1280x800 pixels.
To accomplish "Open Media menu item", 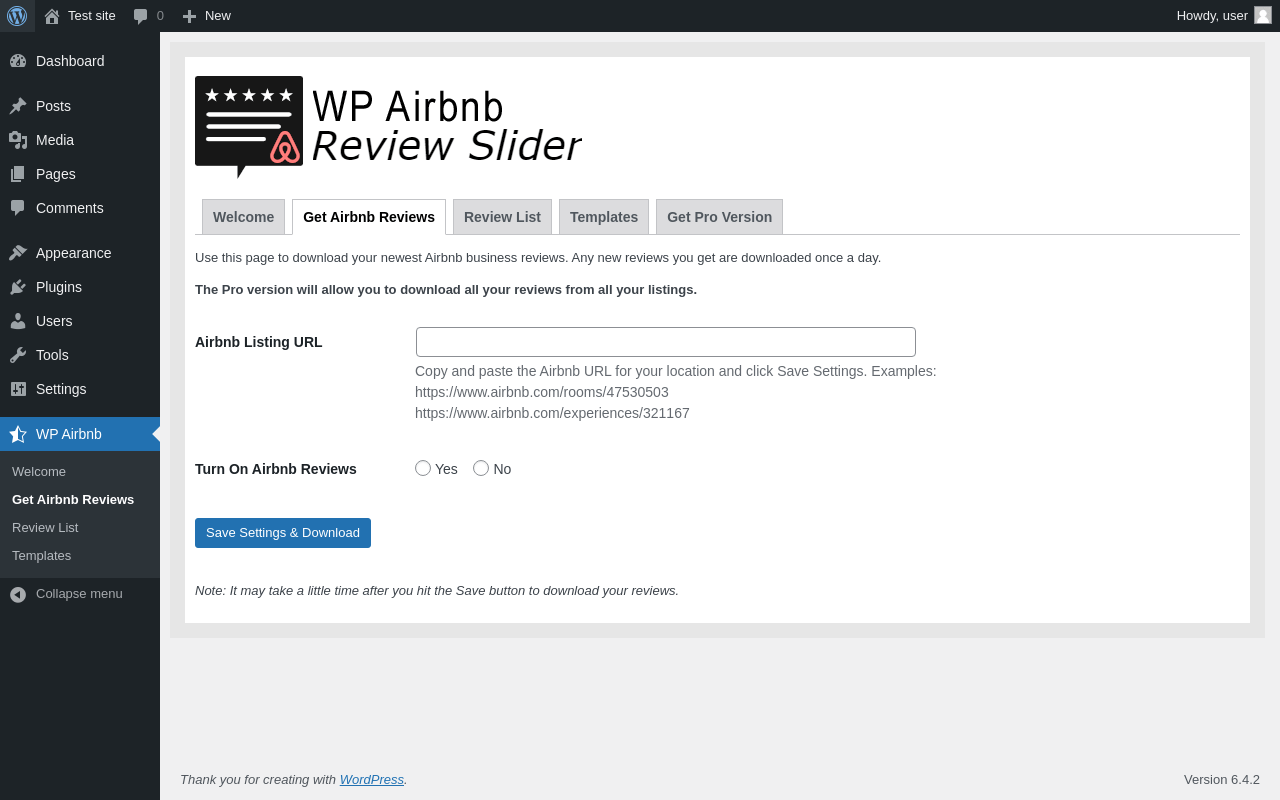I will [x=55, y=140].
